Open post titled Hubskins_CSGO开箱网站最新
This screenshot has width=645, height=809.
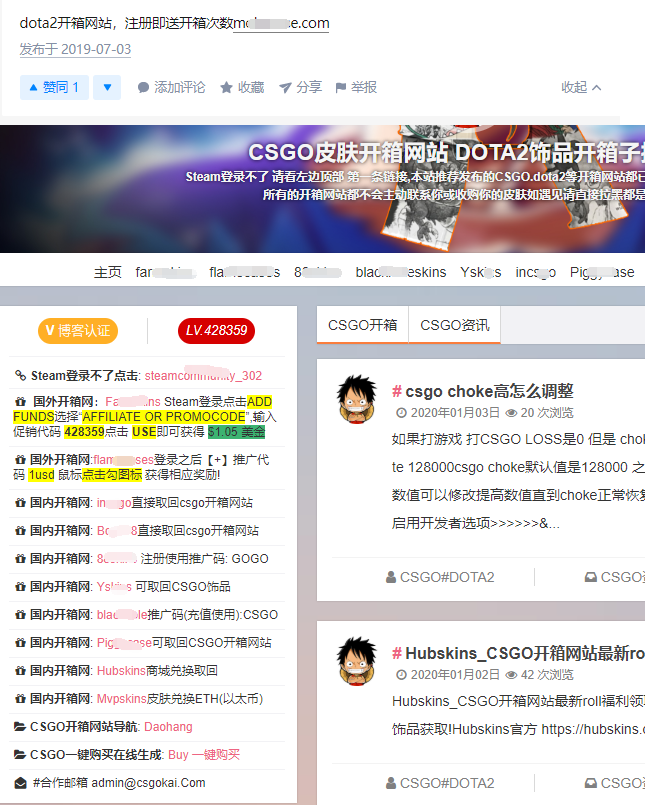pyautogui.click(x=525, y=653)
